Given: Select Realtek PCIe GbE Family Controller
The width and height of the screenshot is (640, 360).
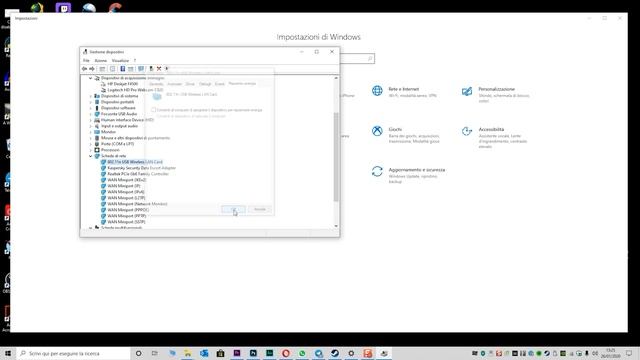Looking at the screenshot, I should point(138,174).
